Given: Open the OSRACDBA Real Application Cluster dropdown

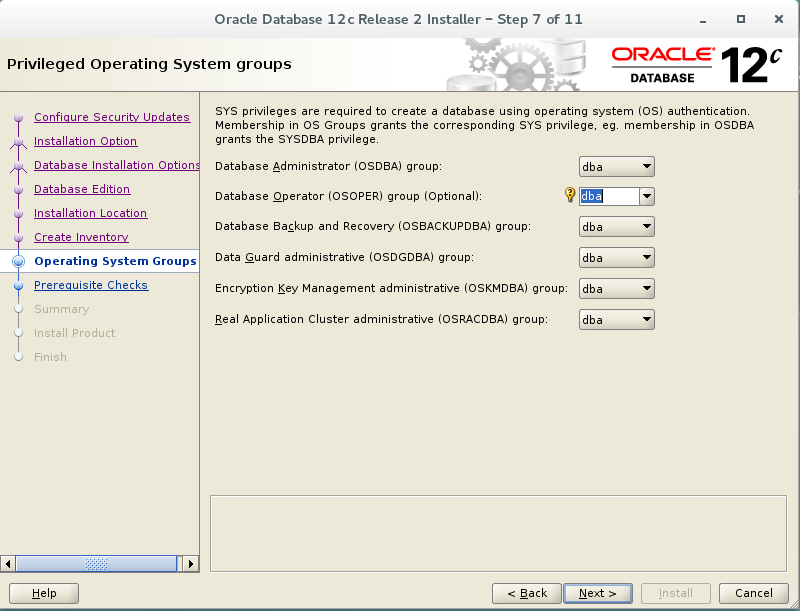Looking at the screenshot, I should pyautogui.click(x=616, y=320).
